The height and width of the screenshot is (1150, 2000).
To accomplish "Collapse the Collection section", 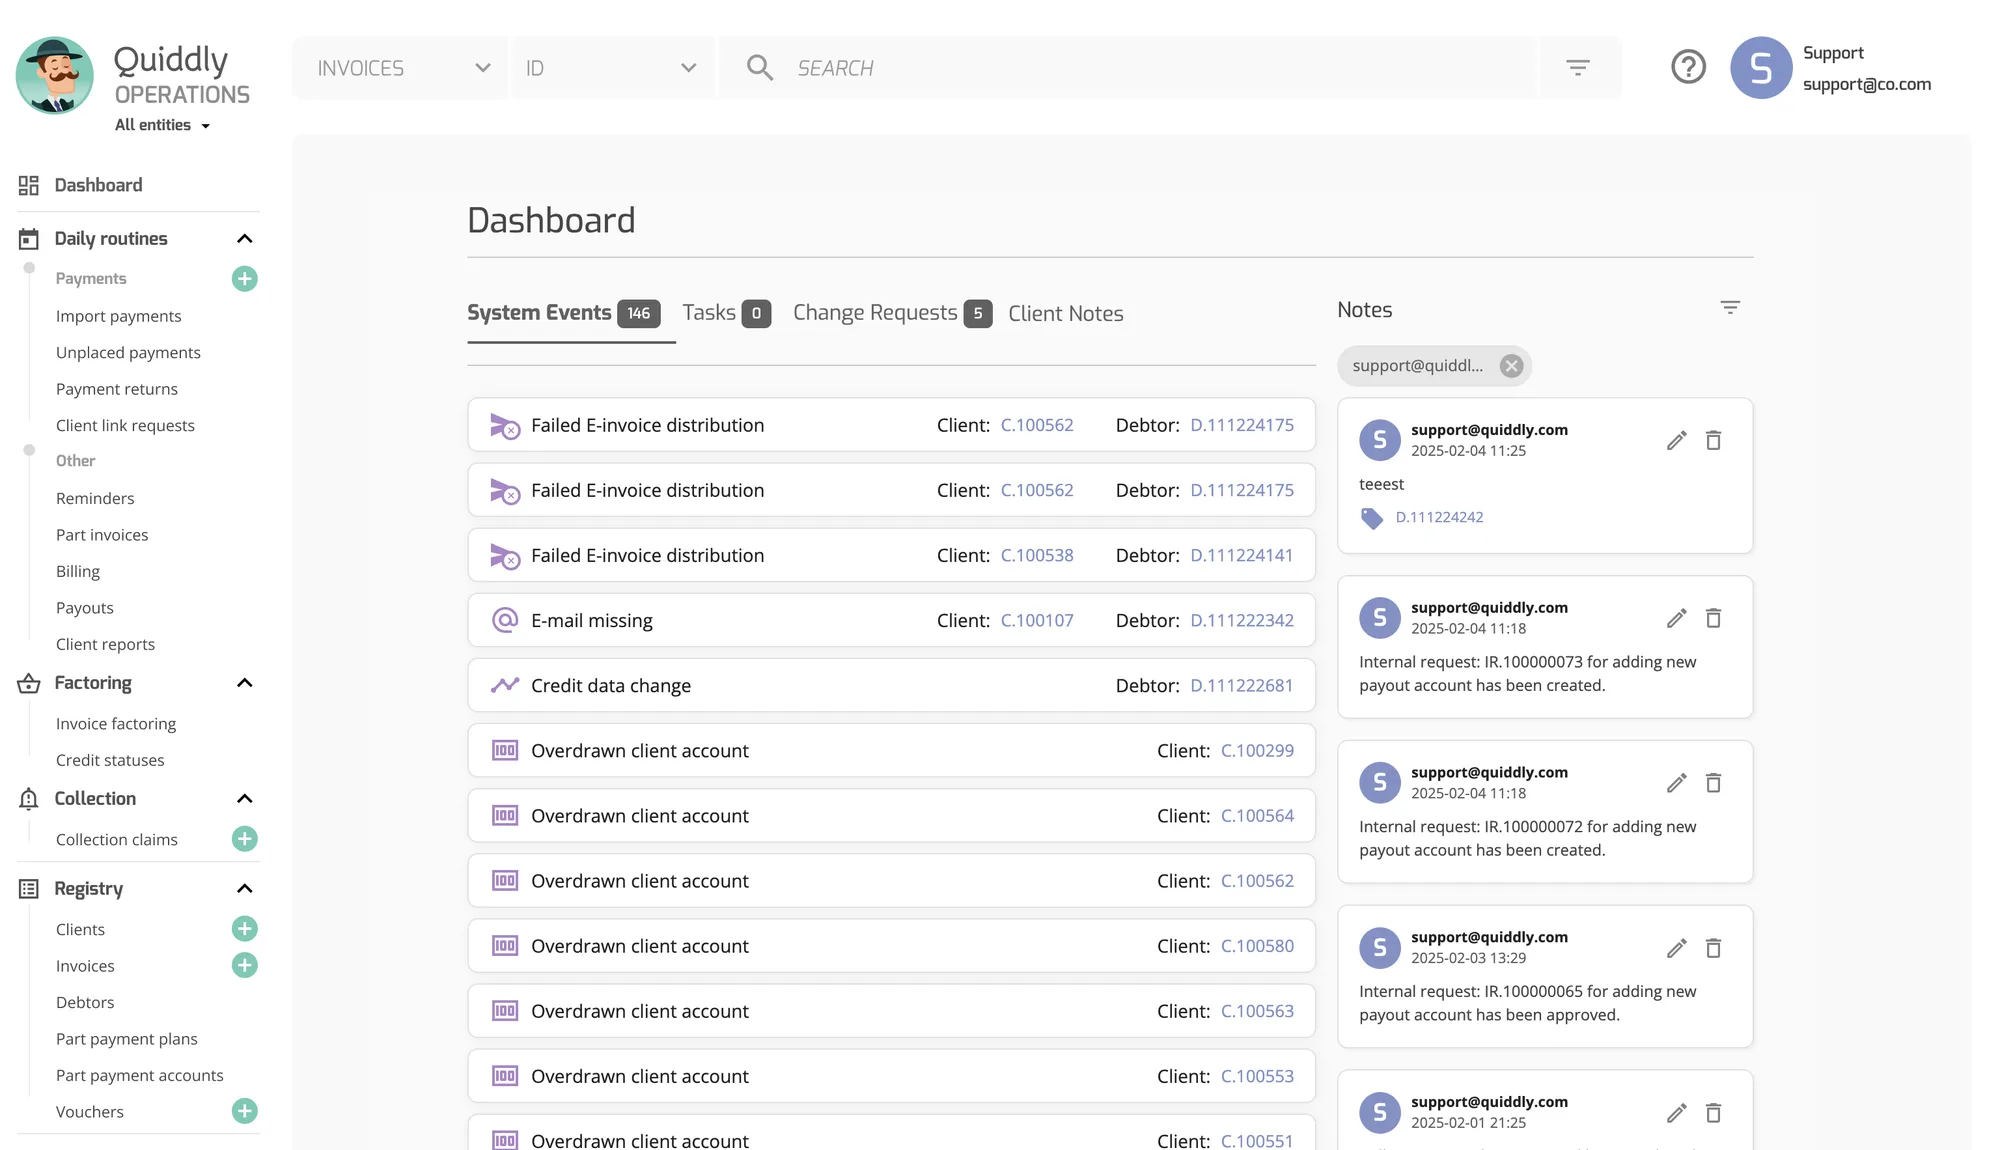I will [245, 799].
